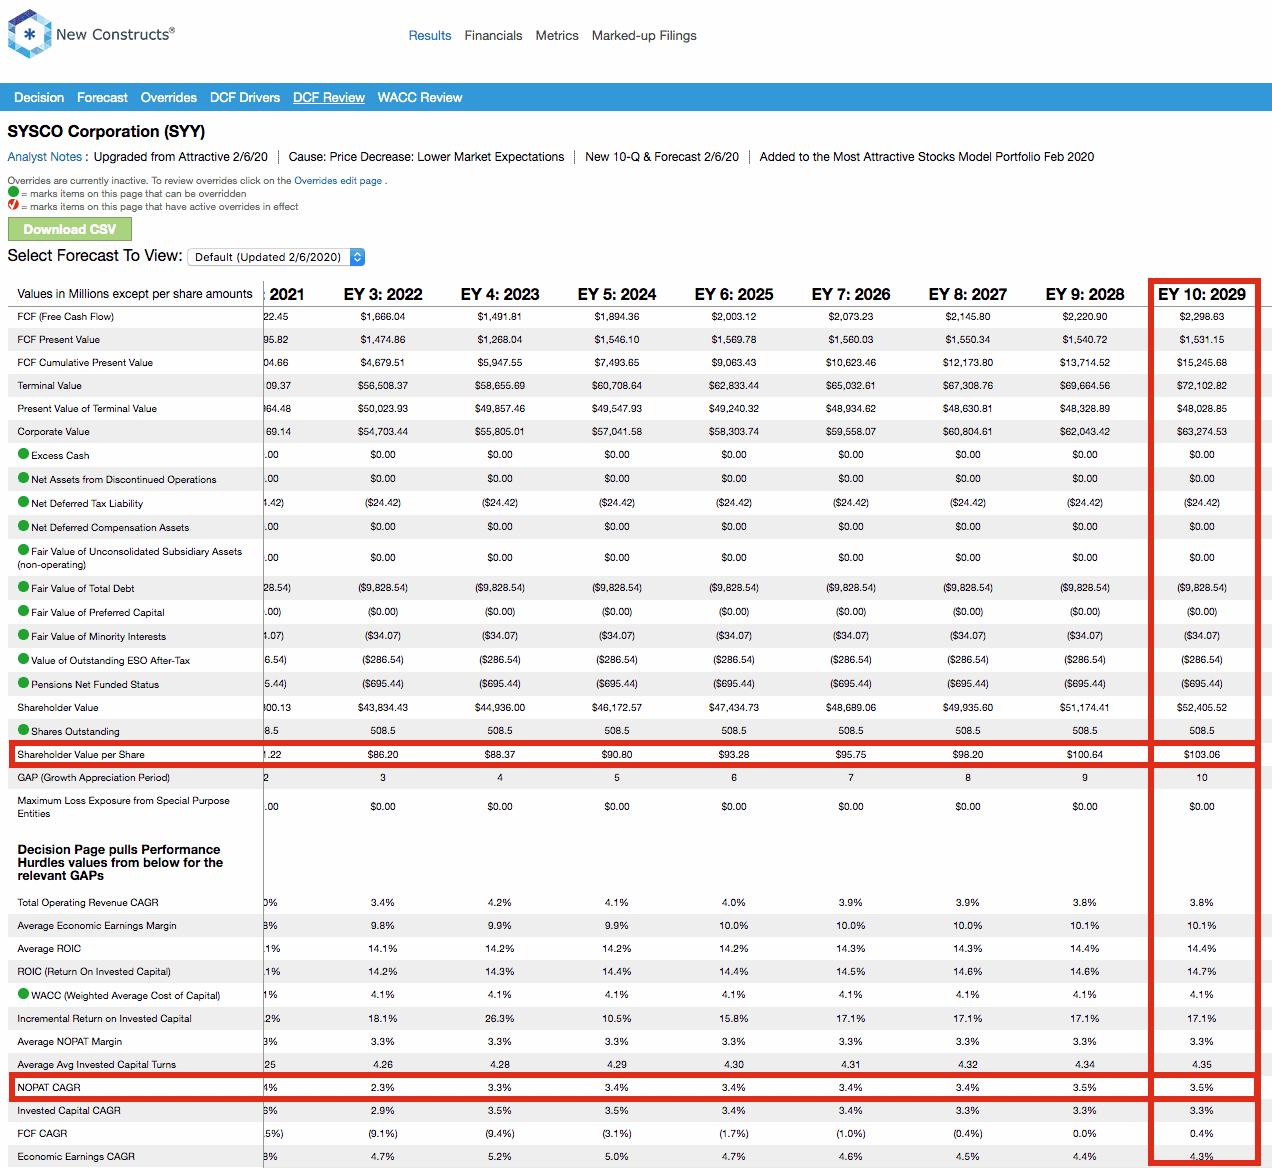Click the 26.3% Incremental Return value
1272x1168 pixels.
point(500,1019)
